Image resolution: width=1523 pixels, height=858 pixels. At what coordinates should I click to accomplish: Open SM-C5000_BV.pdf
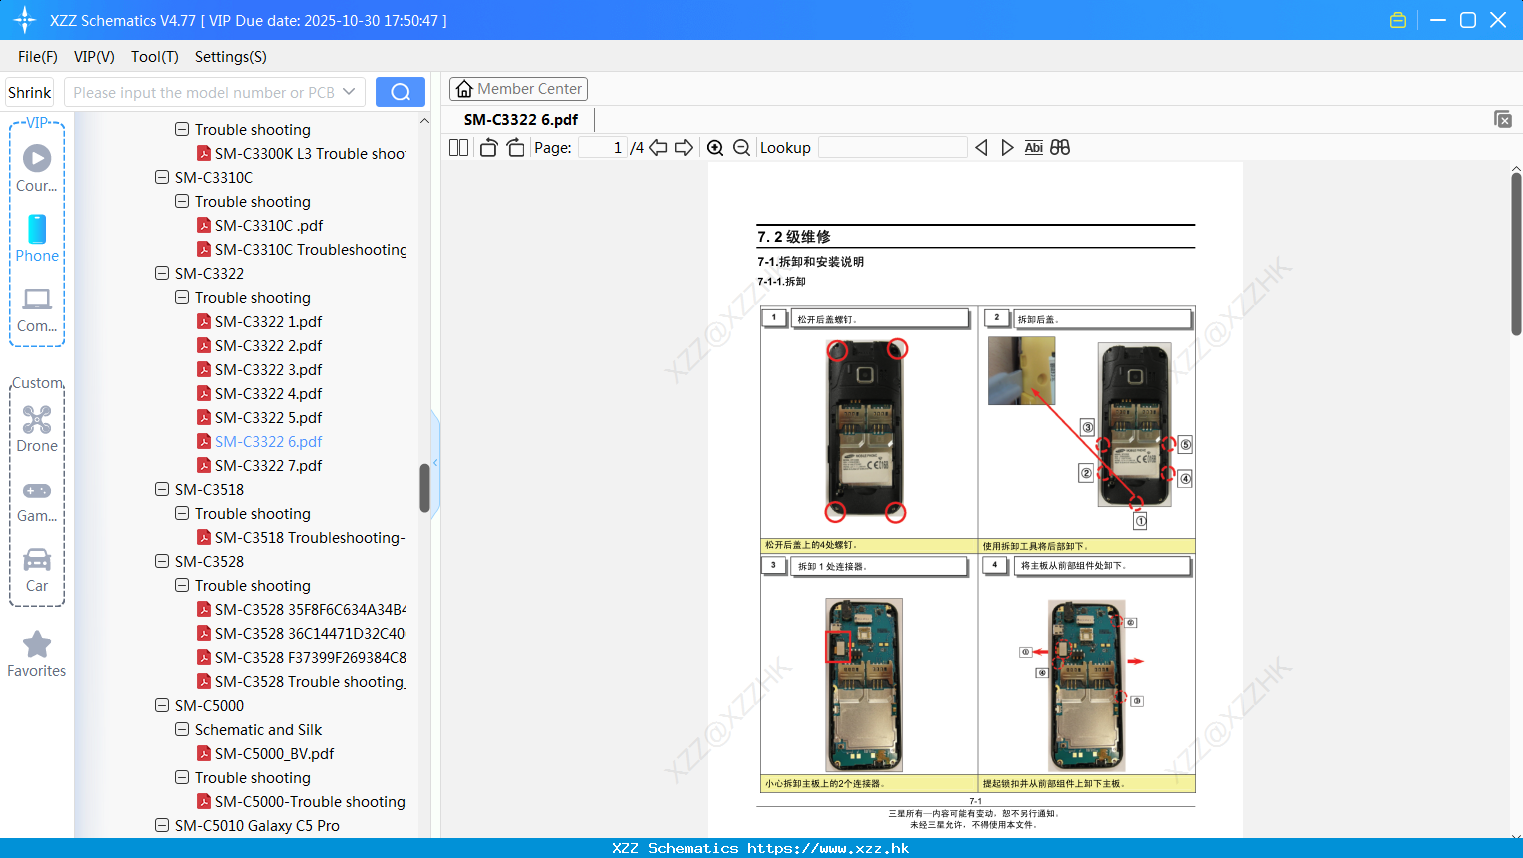pos(274,753)
